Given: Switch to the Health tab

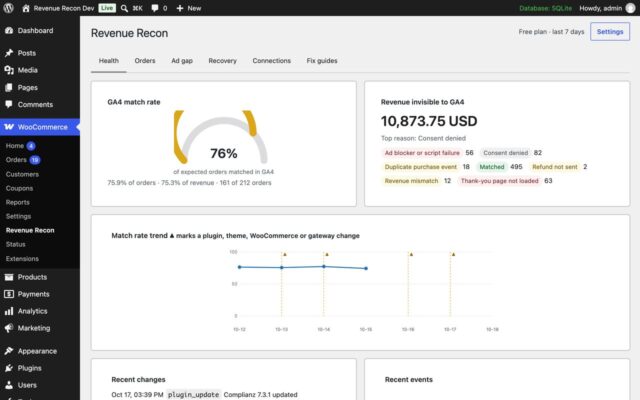Looking at the screenshot, I should (x=109, y=61).
